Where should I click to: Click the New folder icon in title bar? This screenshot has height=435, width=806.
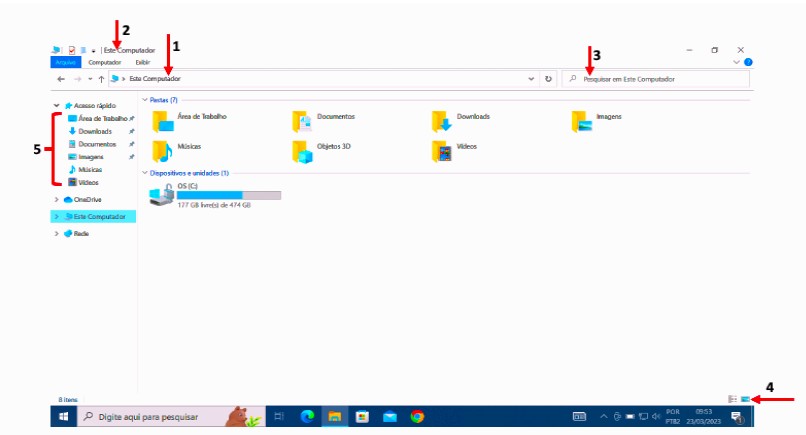pyautogui.click(x=83, y=50)
